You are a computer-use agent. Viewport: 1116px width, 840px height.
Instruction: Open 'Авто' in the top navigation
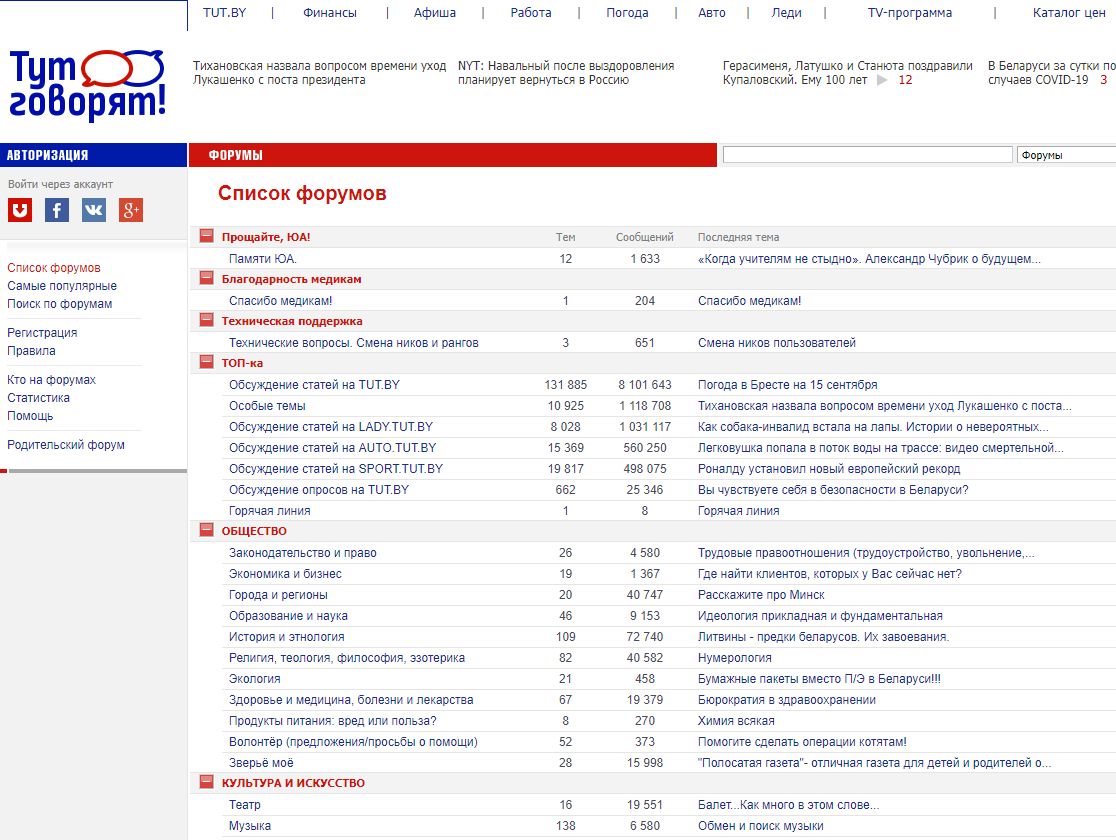pos(712,13)
